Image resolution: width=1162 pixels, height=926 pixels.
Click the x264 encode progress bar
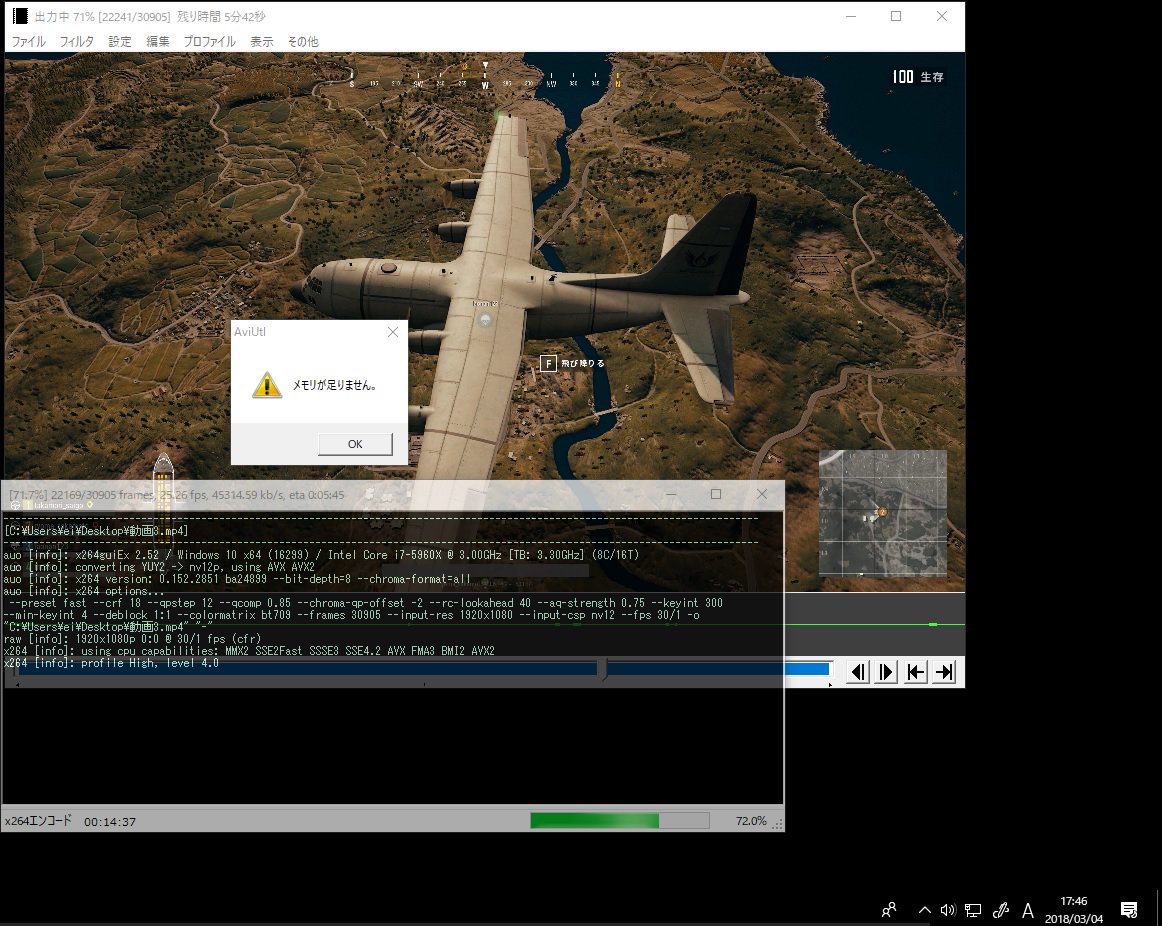pos(620,820)
